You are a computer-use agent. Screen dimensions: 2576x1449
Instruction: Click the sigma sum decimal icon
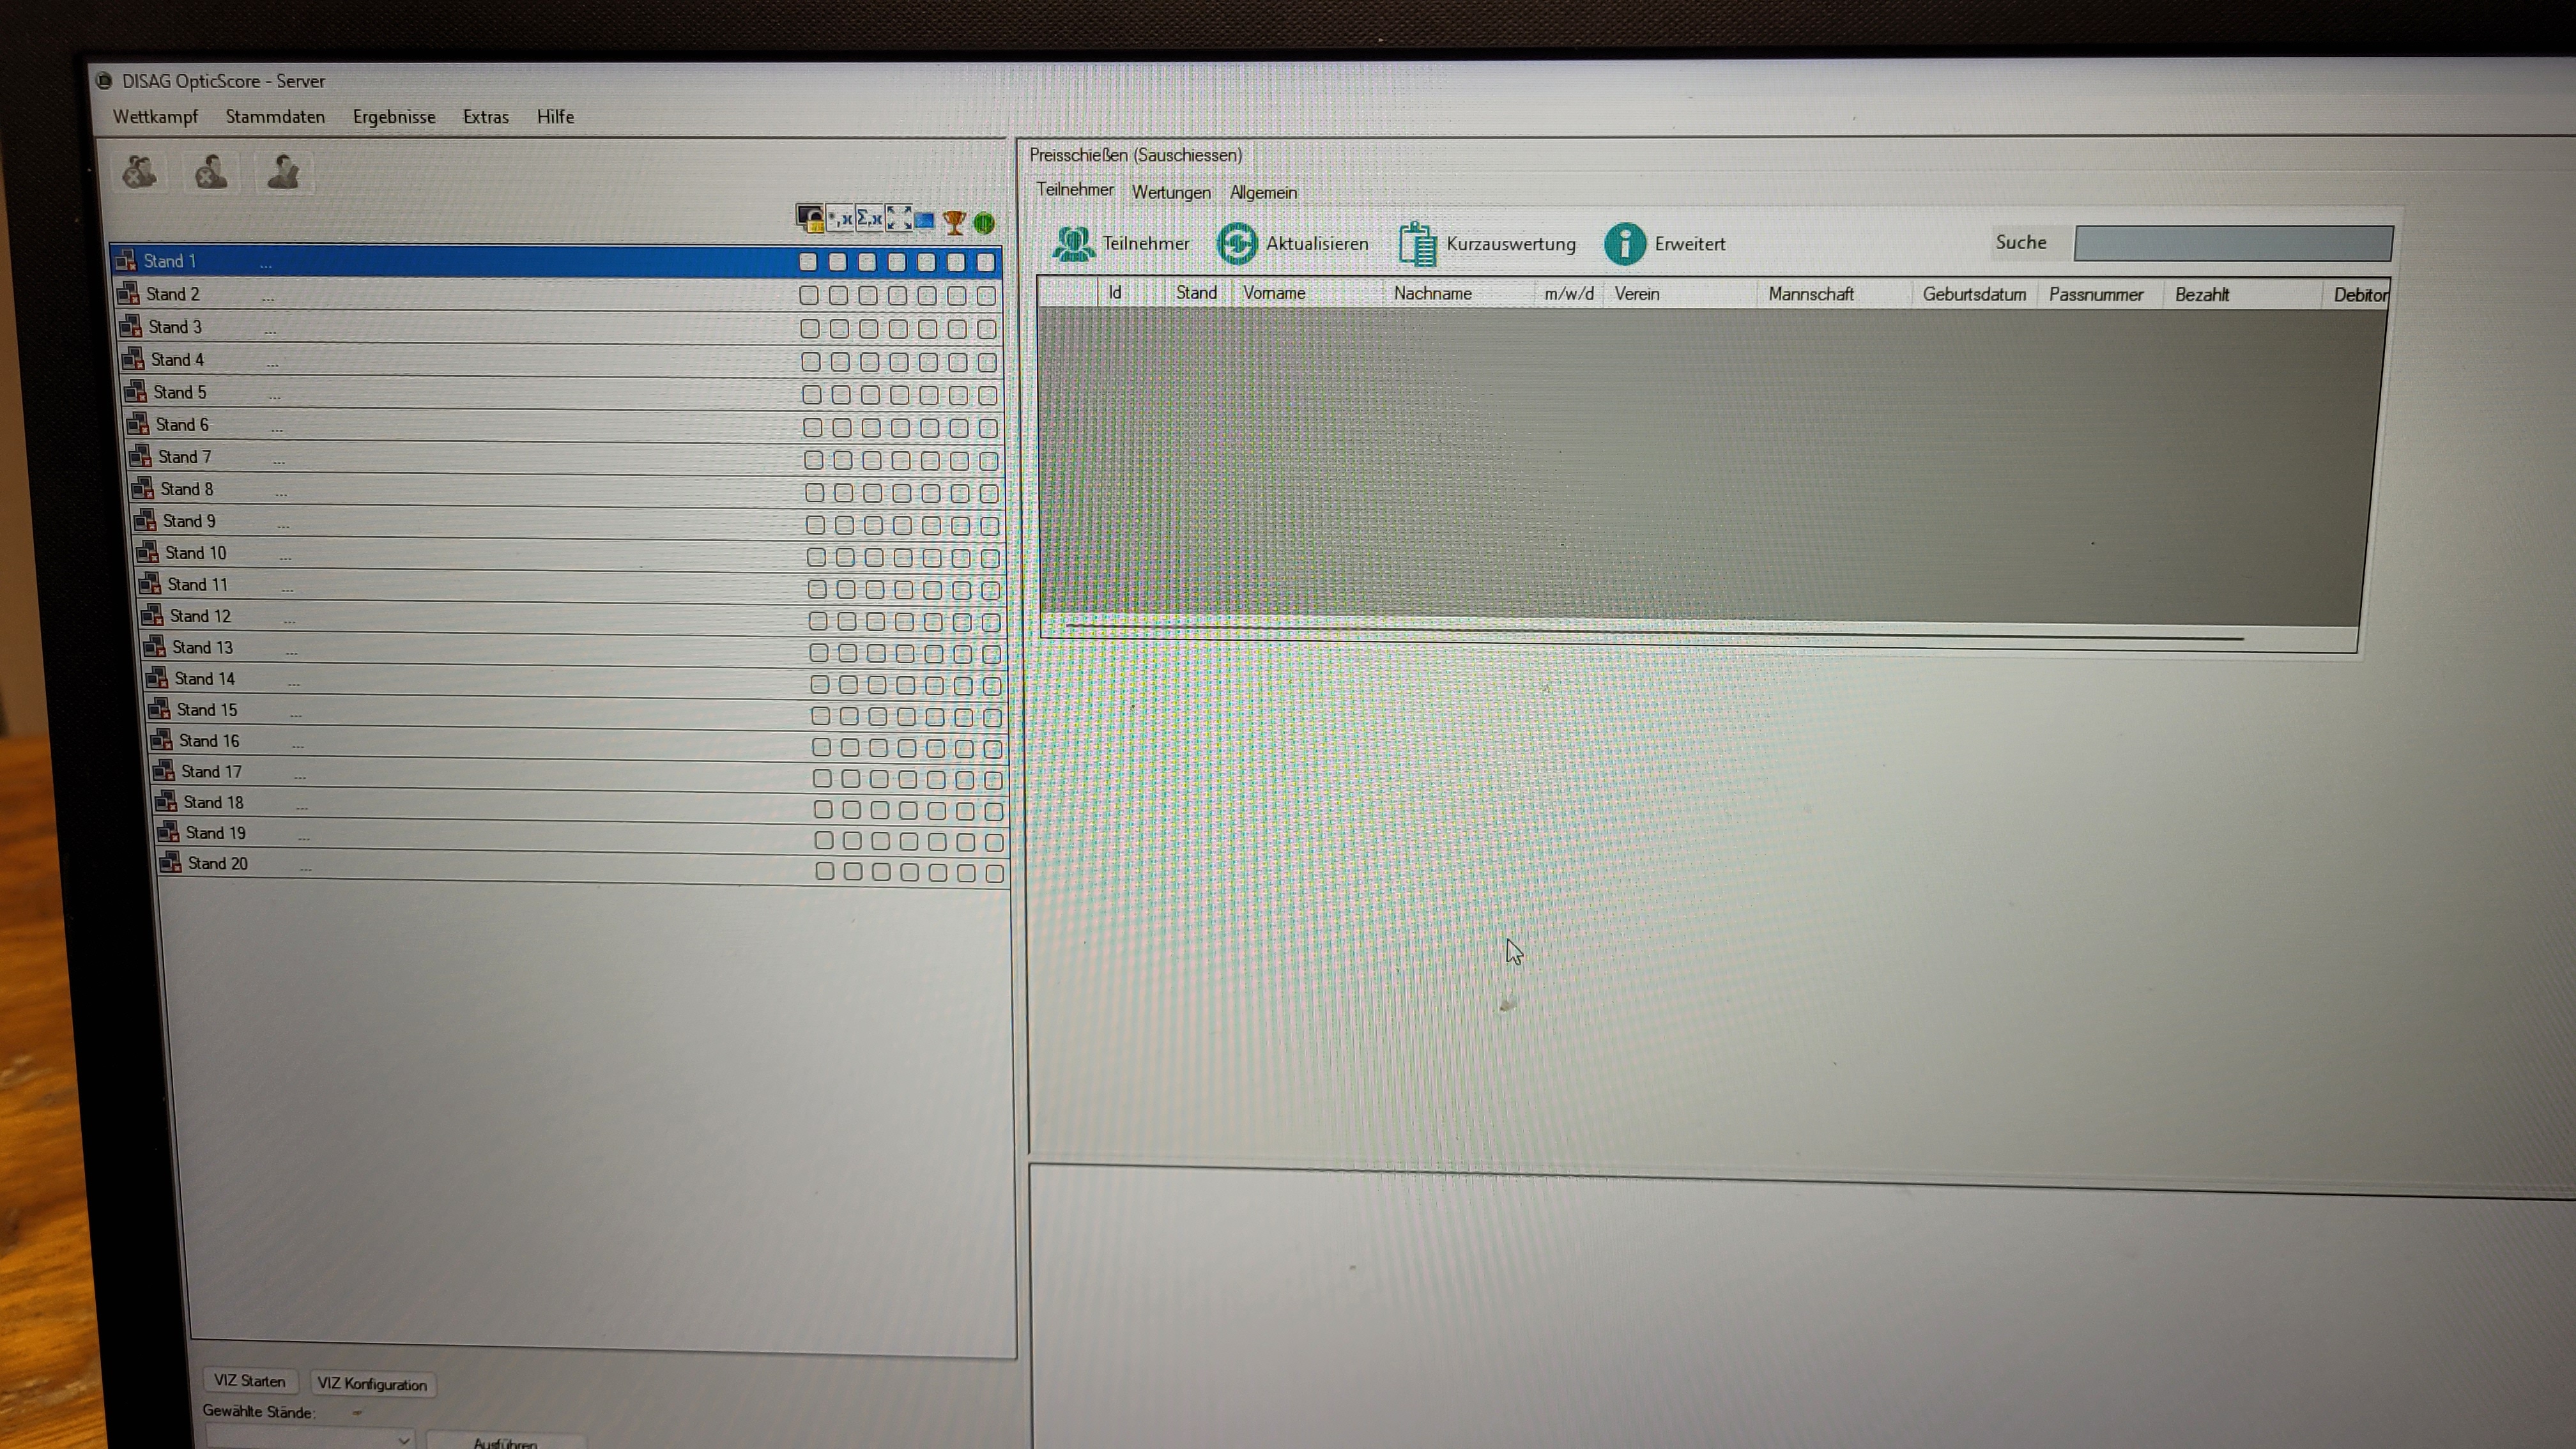point(869,219)
